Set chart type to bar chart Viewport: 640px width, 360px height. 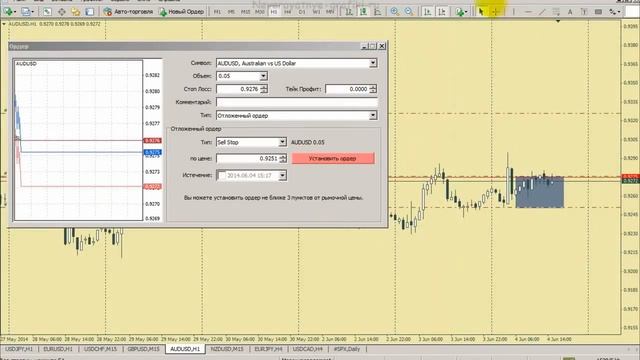click(x=349, y=12)
